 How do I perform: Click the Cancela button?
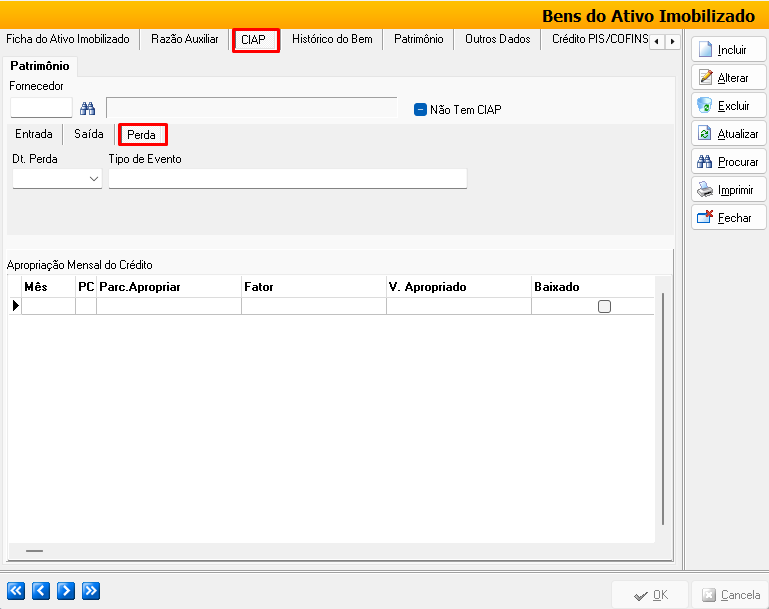(x=730, y=595)
